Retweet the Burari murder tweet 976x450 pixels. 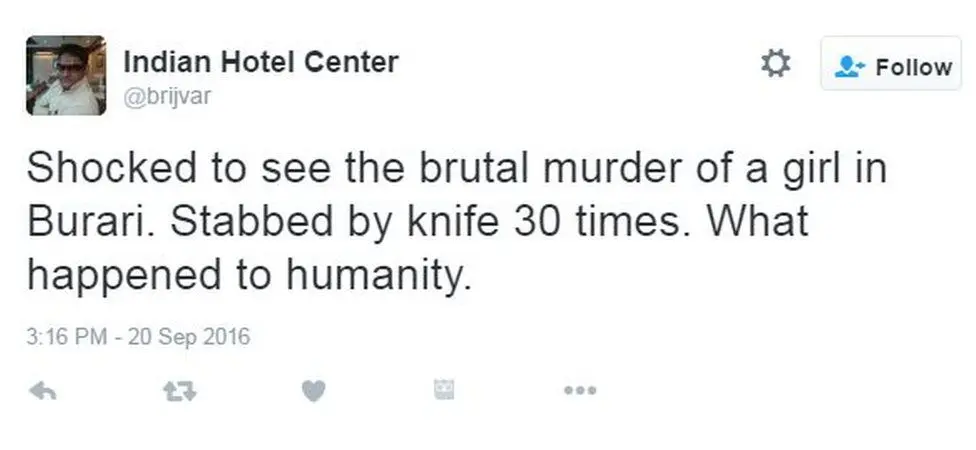pos(179,391)
